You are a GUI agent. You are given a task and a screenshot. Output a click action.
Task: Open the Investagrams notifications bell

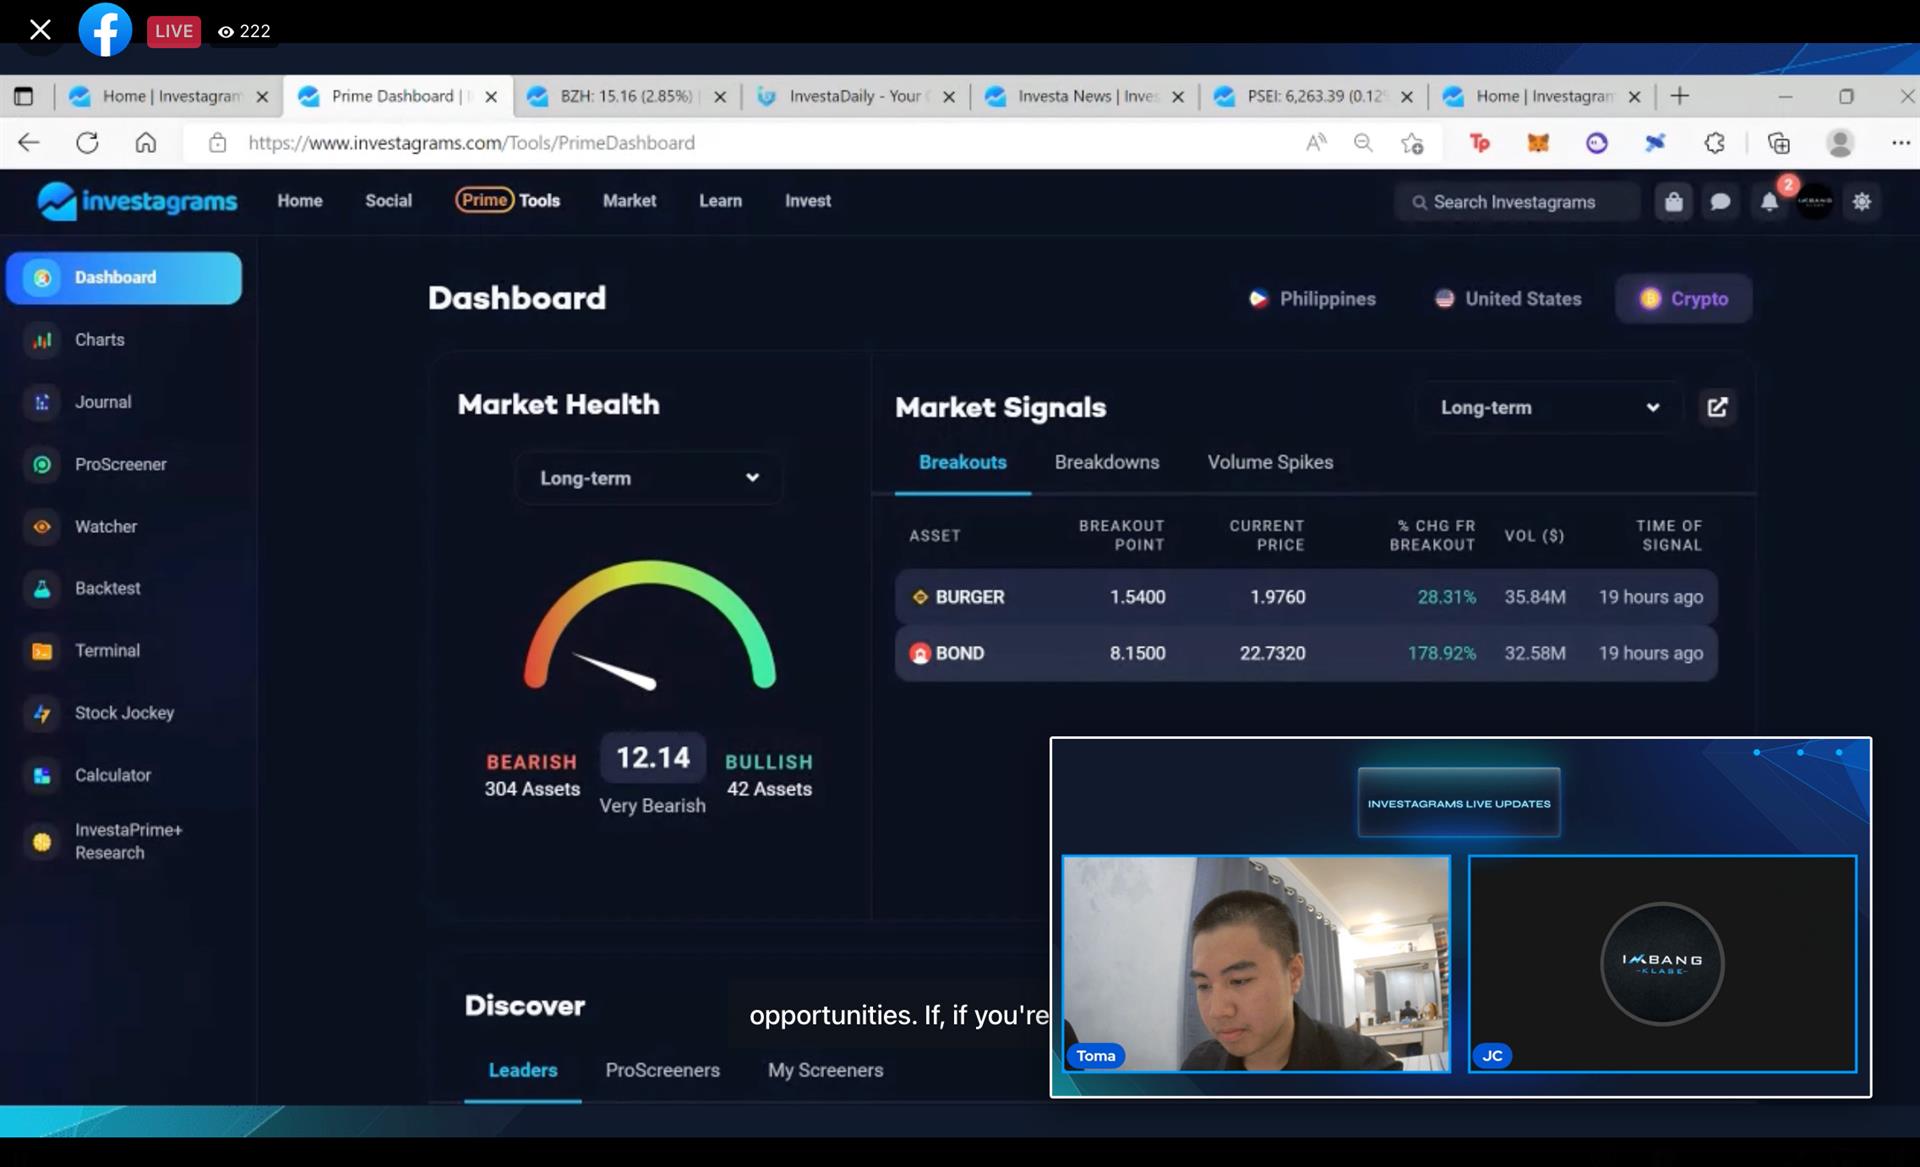tap(1768, 201)
